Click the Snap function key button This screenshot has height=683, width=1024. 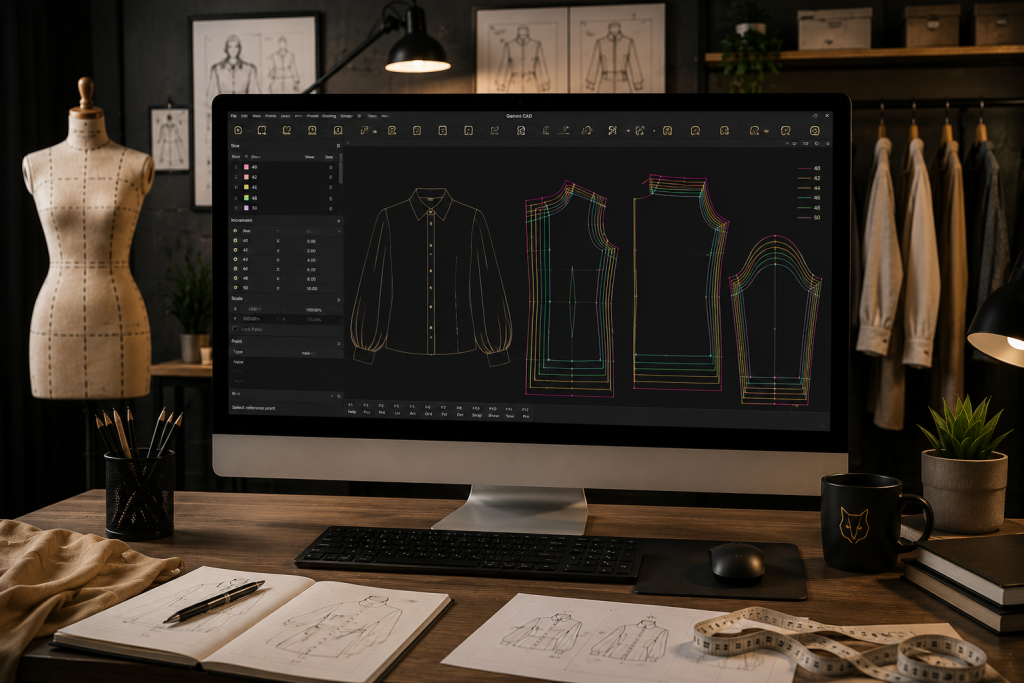pyautogui.click(x=476, y=412)
